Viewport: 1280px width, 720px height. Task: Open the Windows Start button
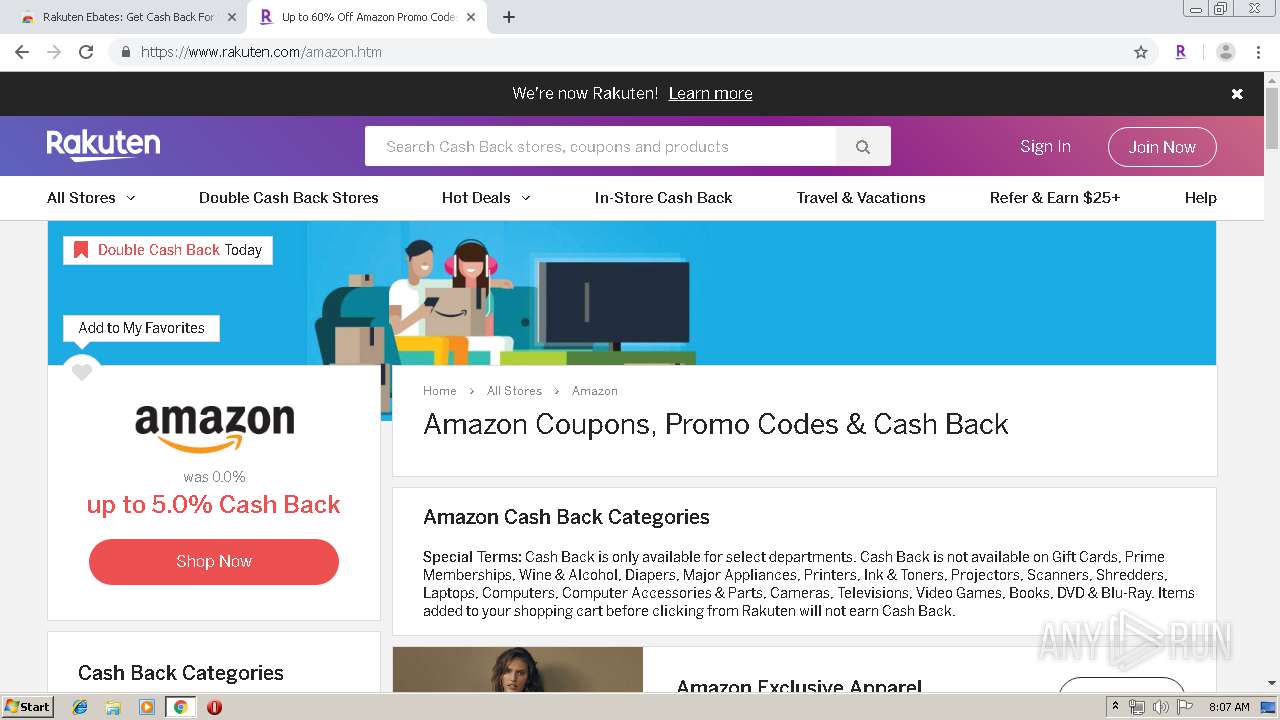tap(27, 707)
